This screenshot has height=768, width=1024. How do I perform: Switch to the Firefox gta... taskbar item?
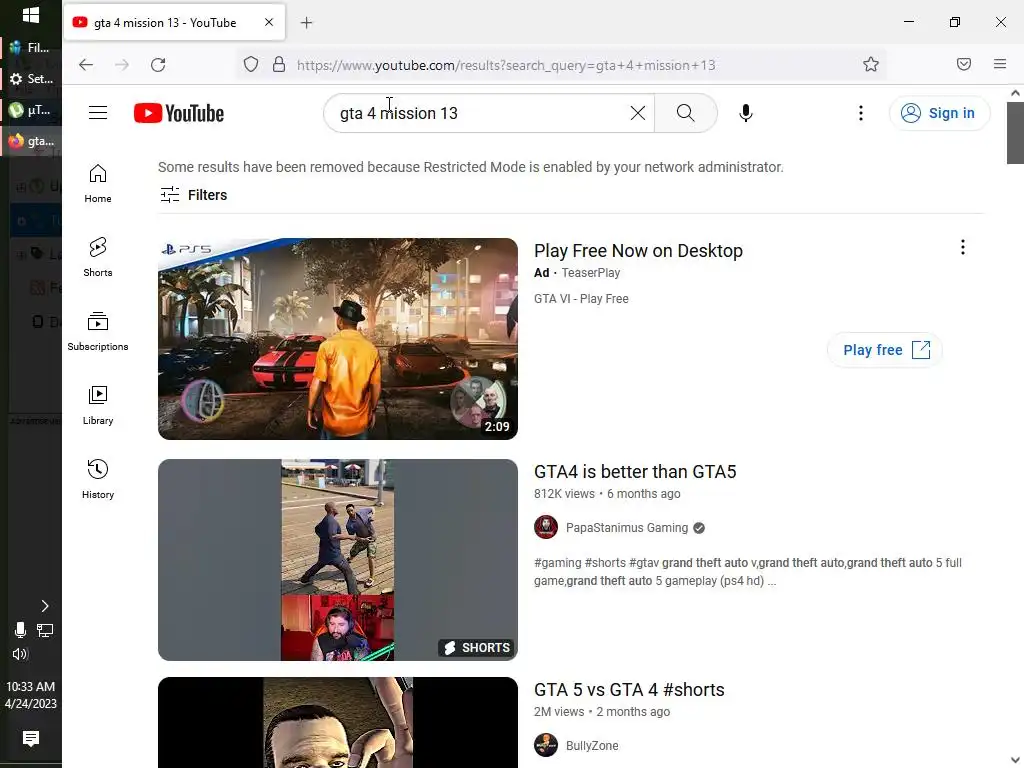tap(31, 141)
